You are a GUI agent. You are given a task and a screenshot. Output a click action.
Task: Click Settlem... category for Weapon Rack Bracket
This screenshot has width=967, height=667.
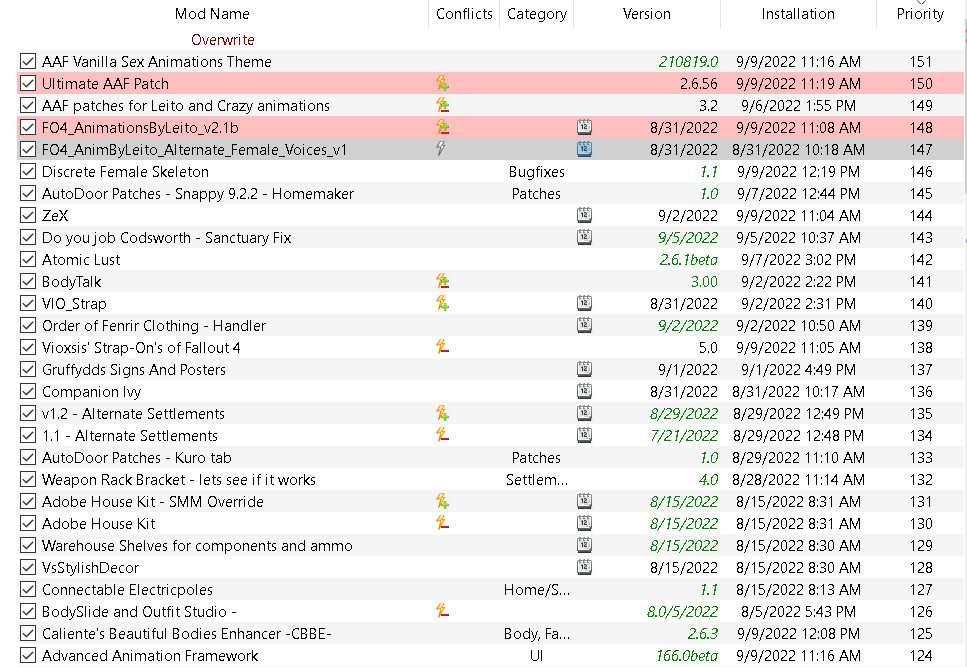coord(537,480)
